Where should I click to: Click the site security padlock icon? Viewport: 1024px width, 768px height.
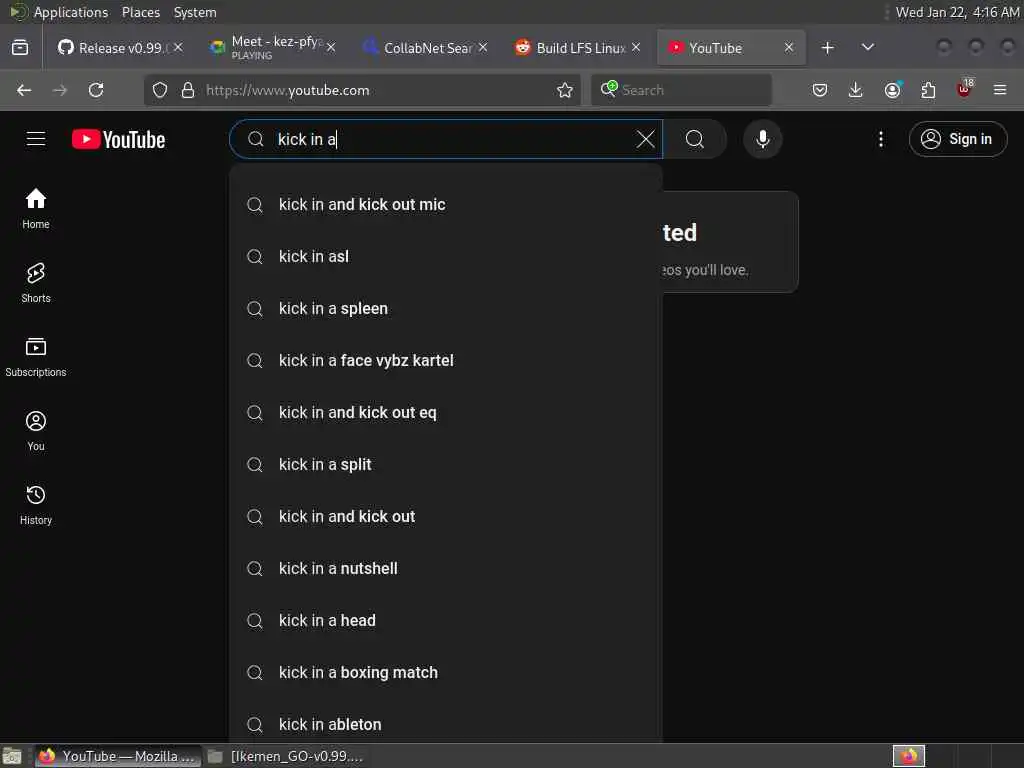click(x=188, y=90)
